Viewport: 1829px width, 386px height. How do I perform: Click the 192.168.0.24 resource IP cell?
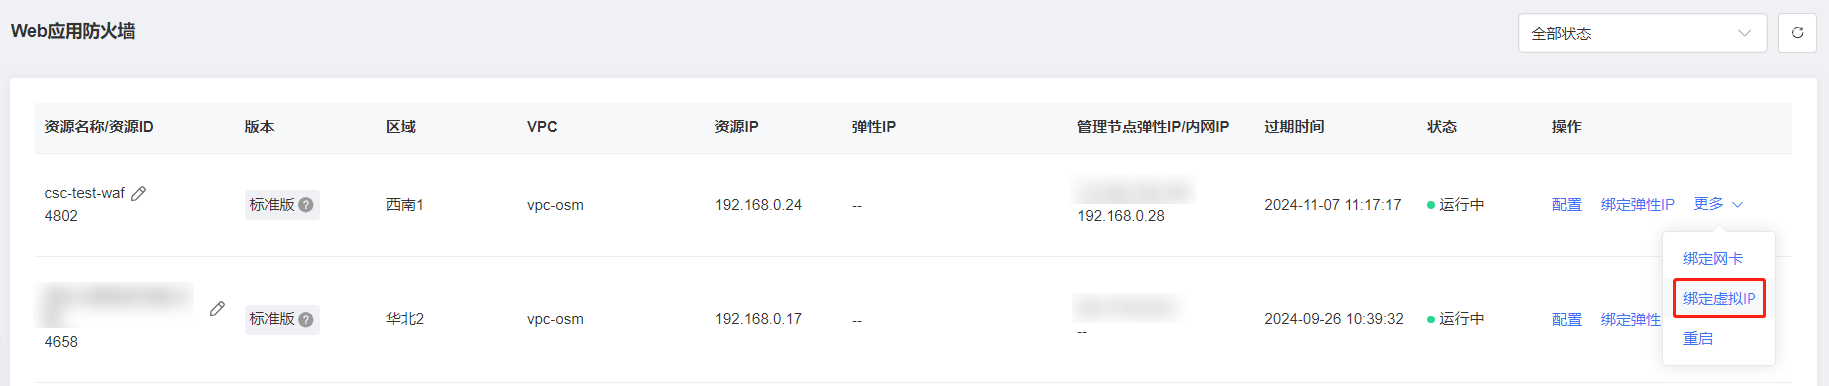(x=758, y=205)
